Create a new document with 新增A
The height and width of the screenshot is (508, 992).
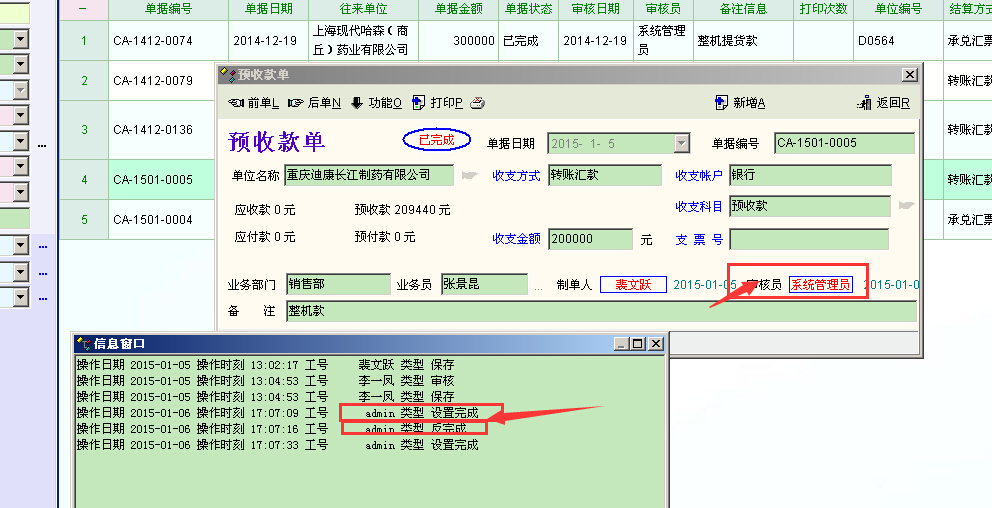coord(741,103)
